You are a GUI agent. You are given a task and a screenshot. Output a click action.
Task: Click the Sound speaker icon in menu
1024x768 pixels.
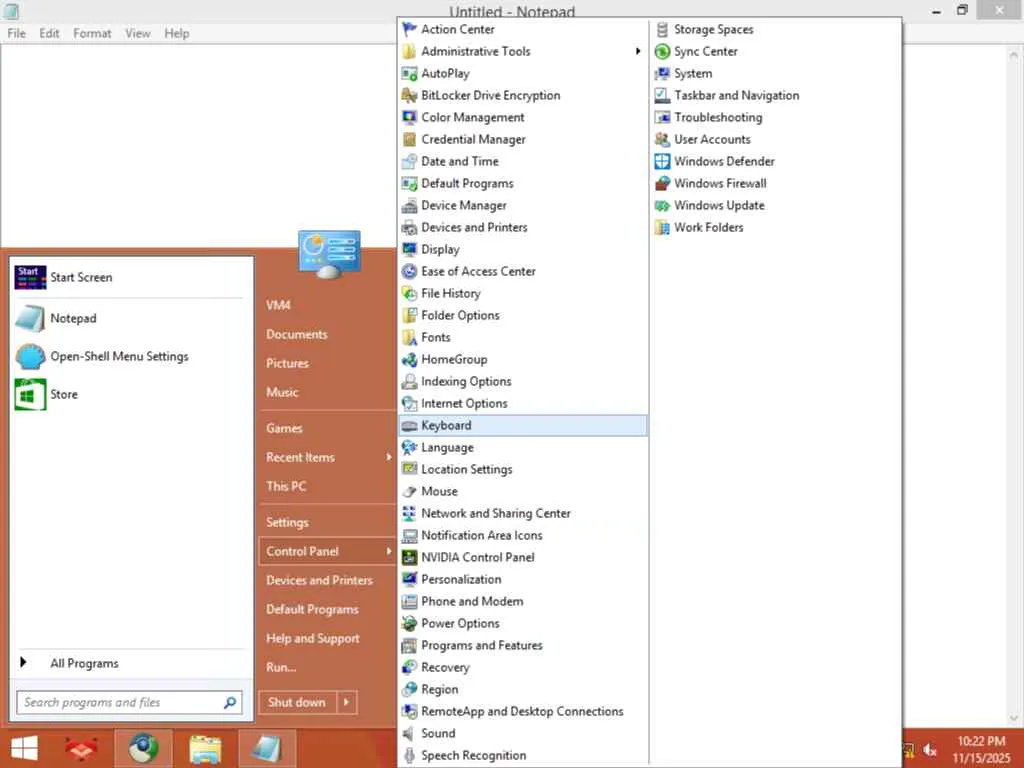[x=409, y=733]
